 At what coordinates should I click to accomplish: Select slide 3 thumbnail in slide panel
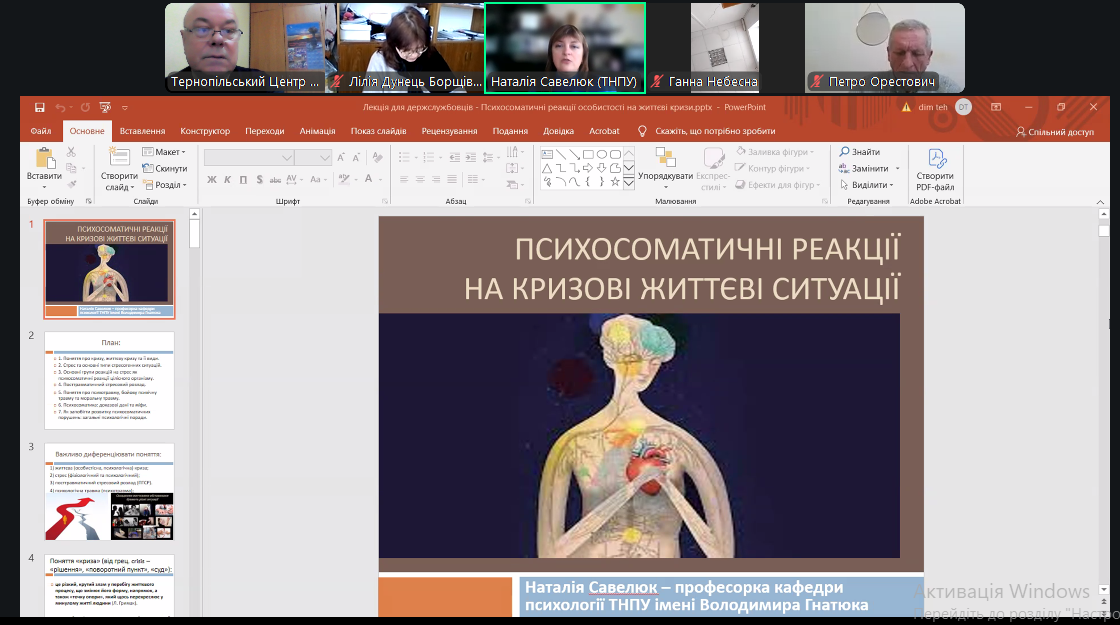pyautogui.click(x=109, y=492)
